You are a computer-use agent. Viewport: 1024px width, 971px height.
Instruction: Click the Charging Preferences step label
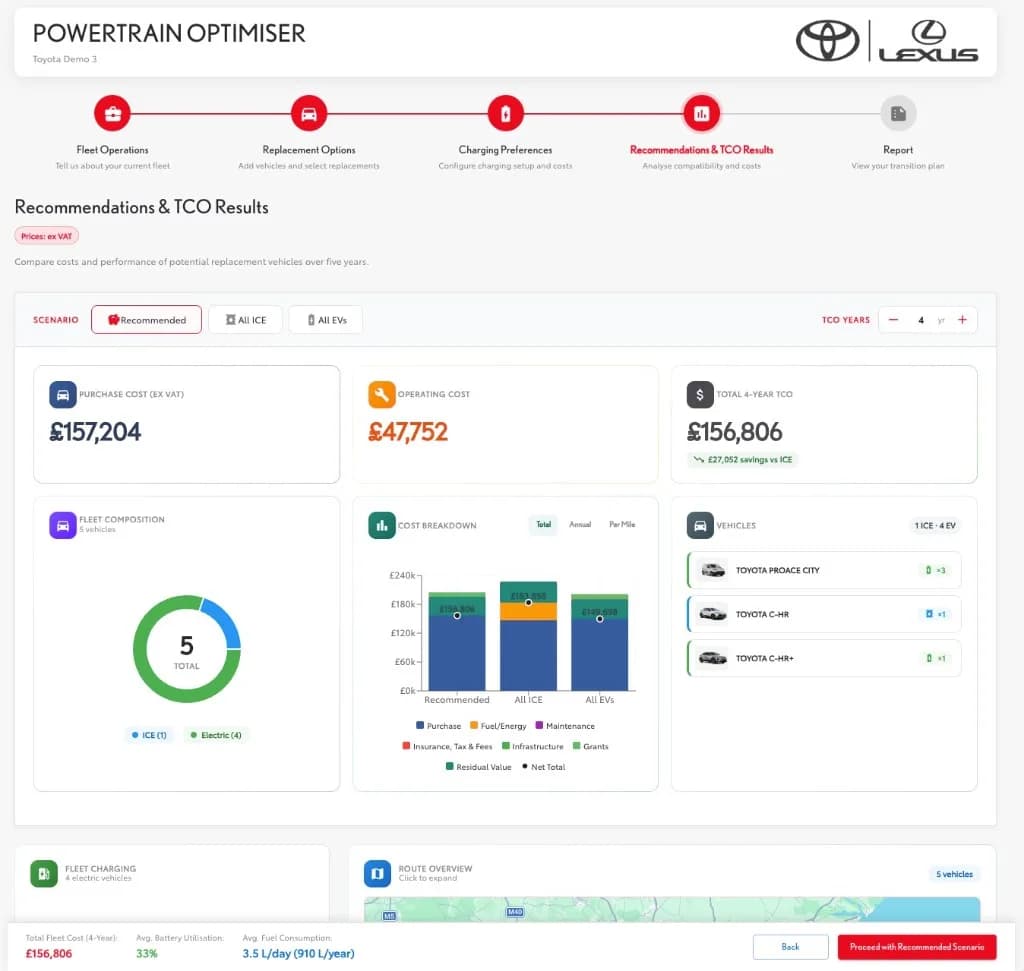pos(505,150)
